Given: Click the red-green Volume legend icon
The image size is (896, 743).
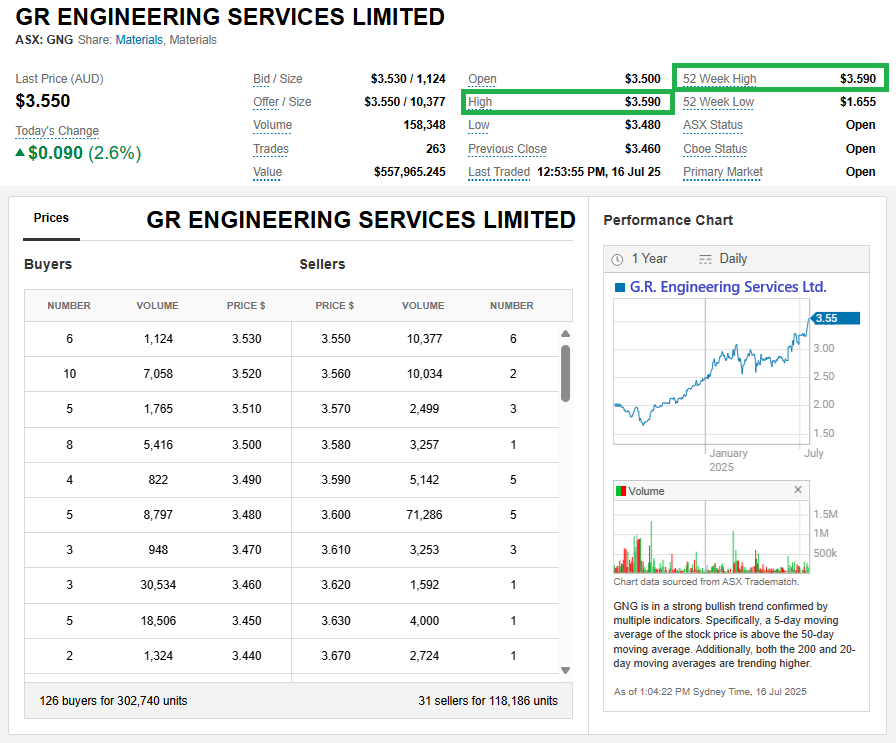Looking at the screenshot, I should [x=620, y=491].
